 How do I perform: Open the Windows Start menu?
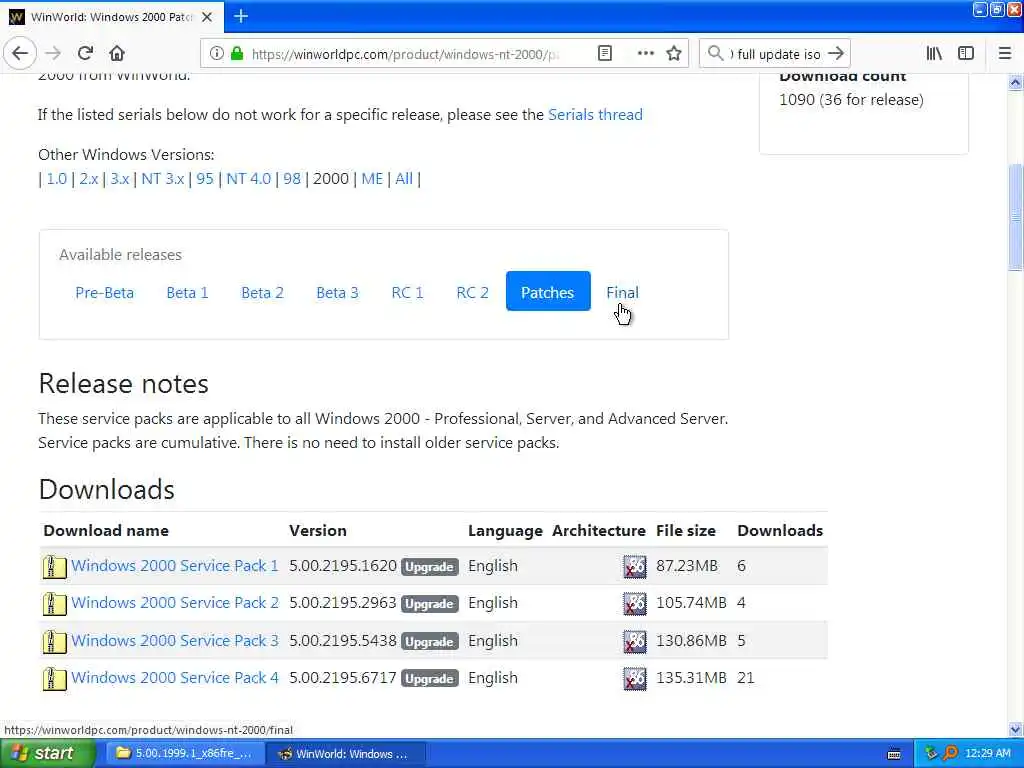pos(47,754)
